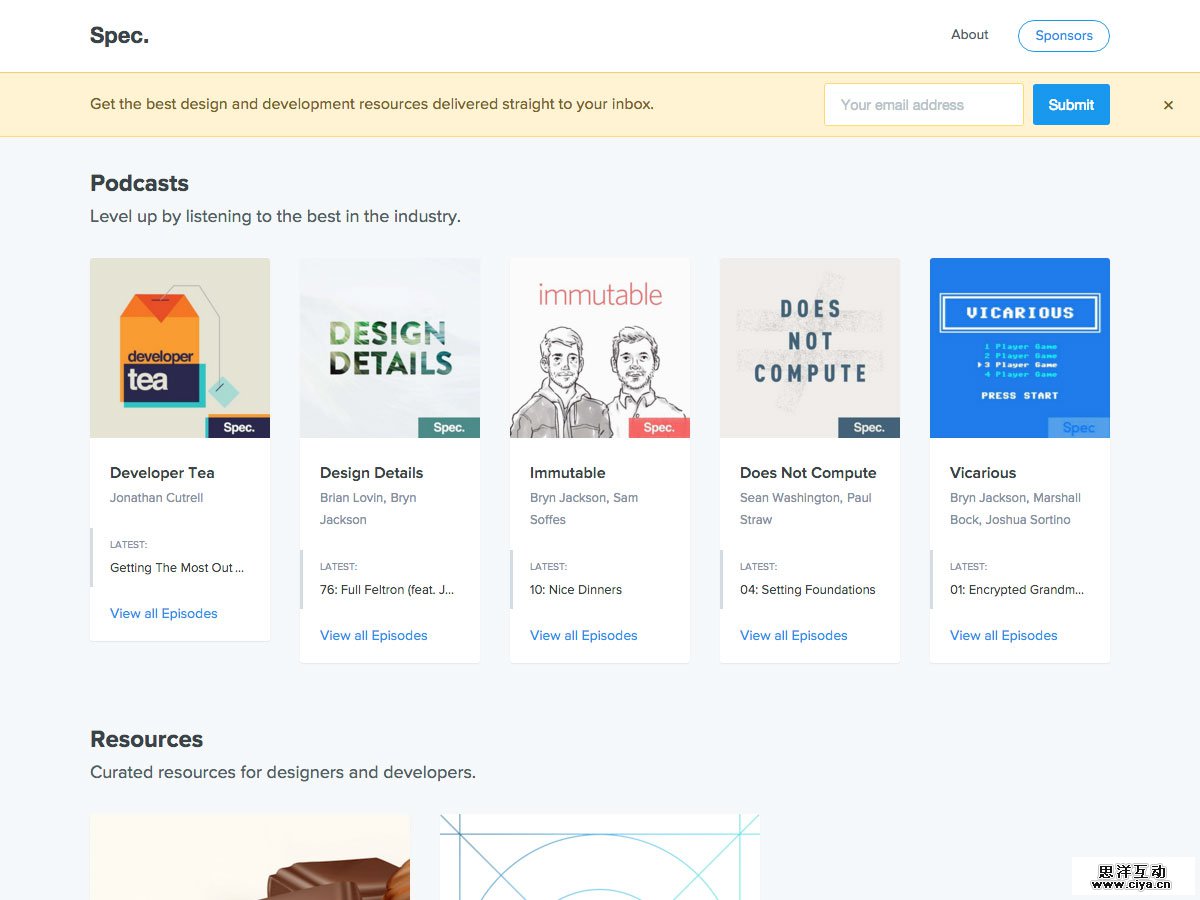The image size is (1200, 900).
Task: Open the Vicarious title
Action: (983, 473)
